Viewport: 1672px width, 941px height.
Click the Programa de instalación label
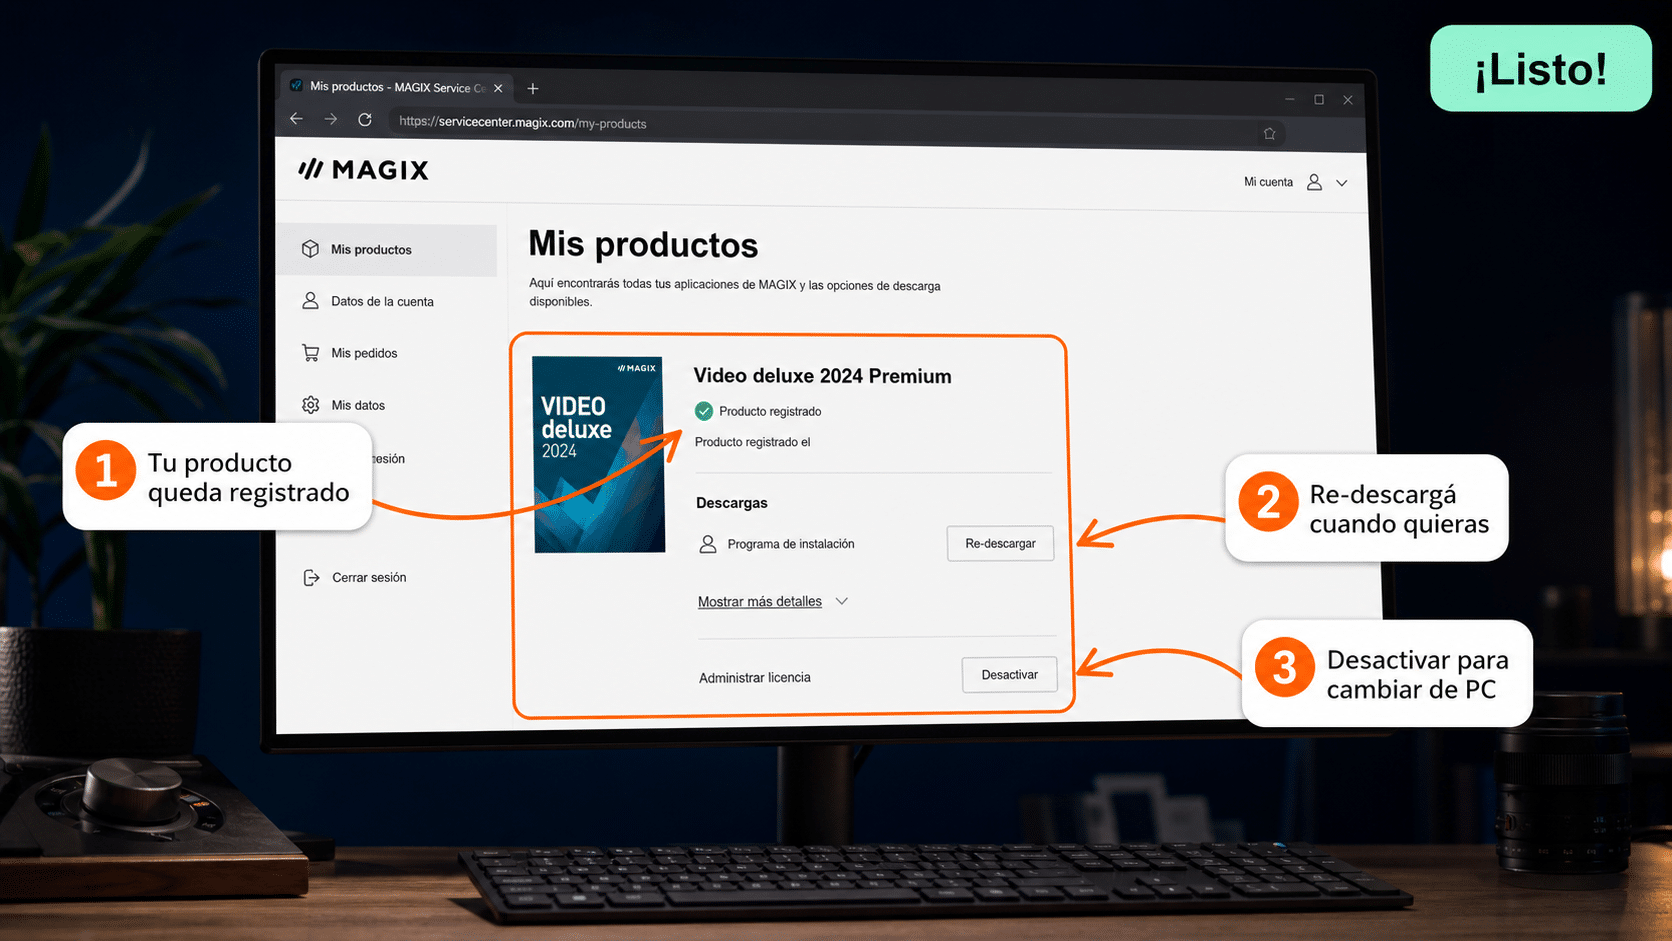coord(791,544)
